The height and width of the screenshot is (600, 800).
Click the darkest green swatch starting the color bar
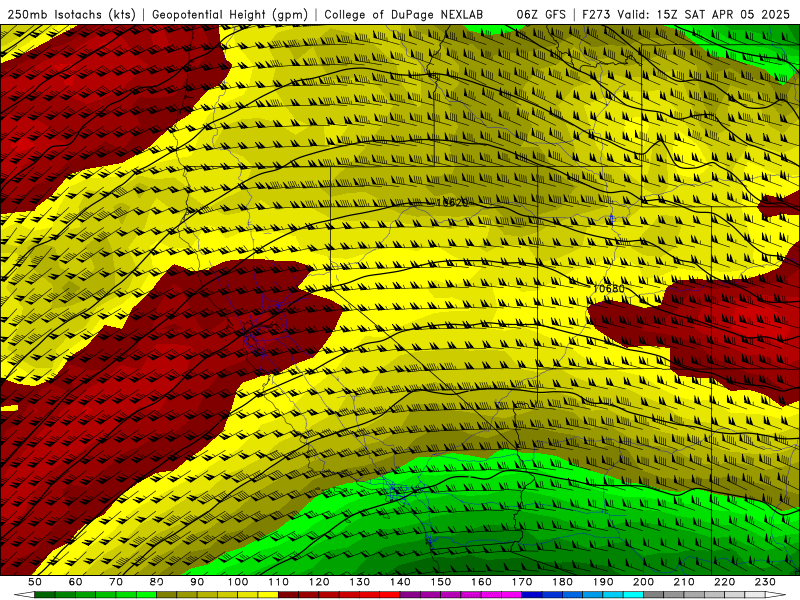[x=45, y=595]
